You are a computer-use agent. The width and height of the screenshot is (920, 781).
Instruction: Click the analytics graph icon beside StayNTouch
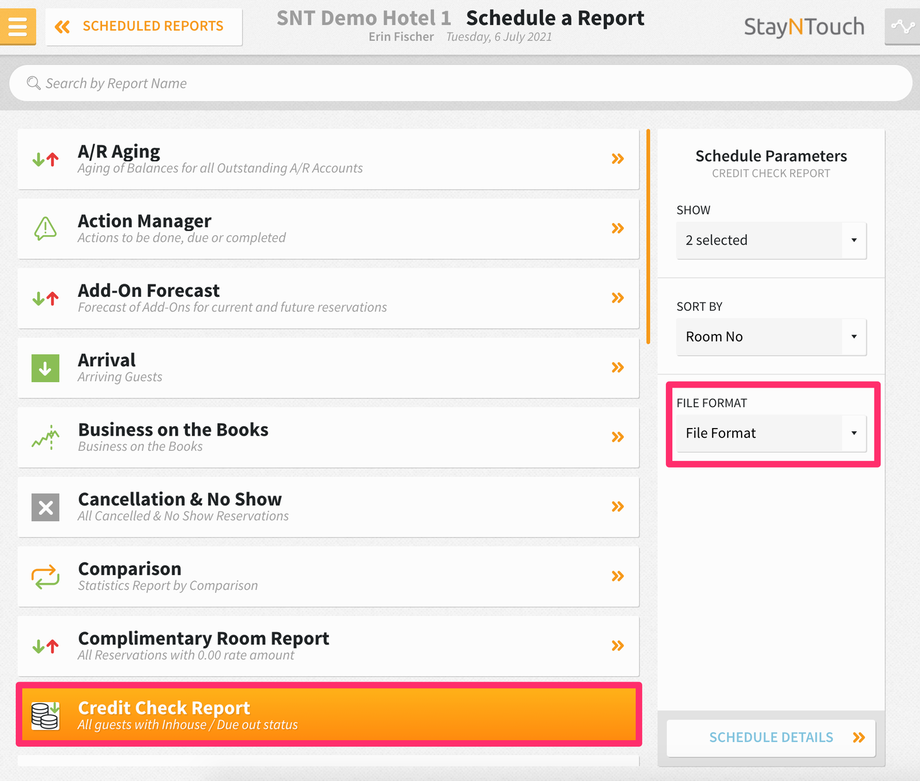coord(902,26)
